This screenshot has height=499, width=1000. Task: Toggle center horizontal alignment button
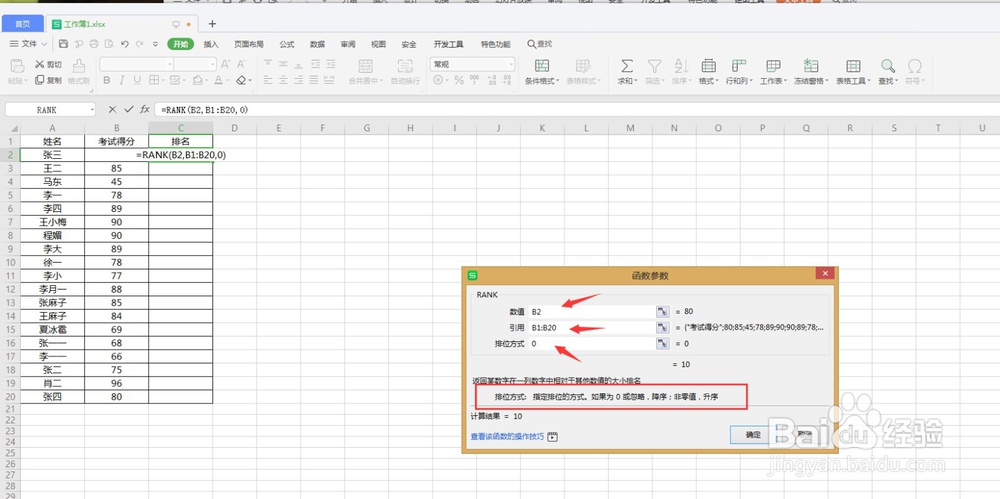[283, 80]
